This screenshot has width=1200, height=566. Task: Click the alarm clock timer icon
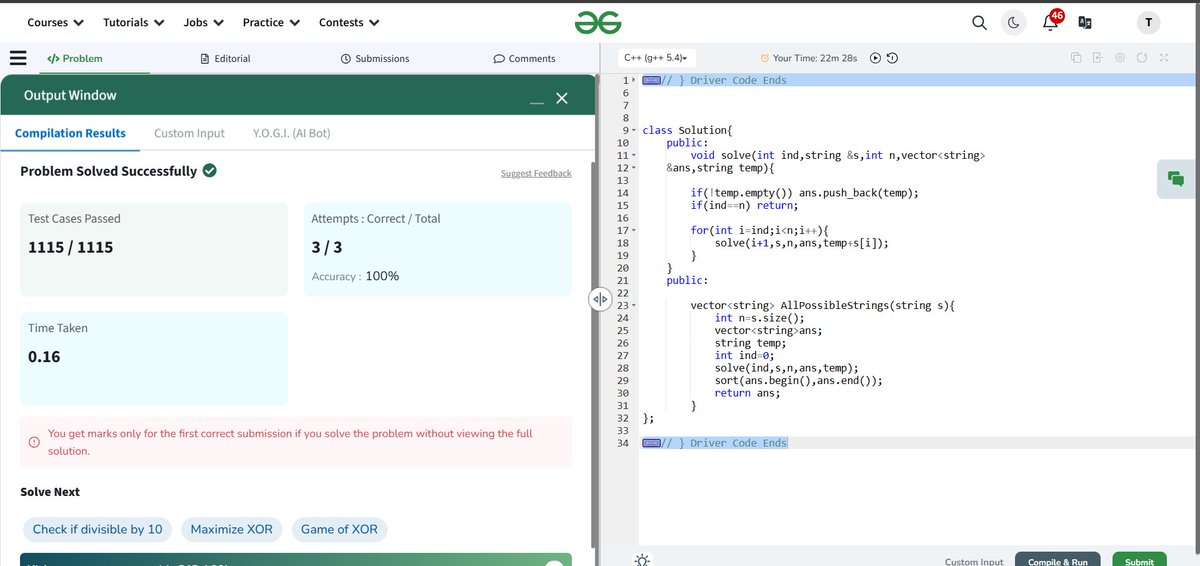click(x=765, y=58)
